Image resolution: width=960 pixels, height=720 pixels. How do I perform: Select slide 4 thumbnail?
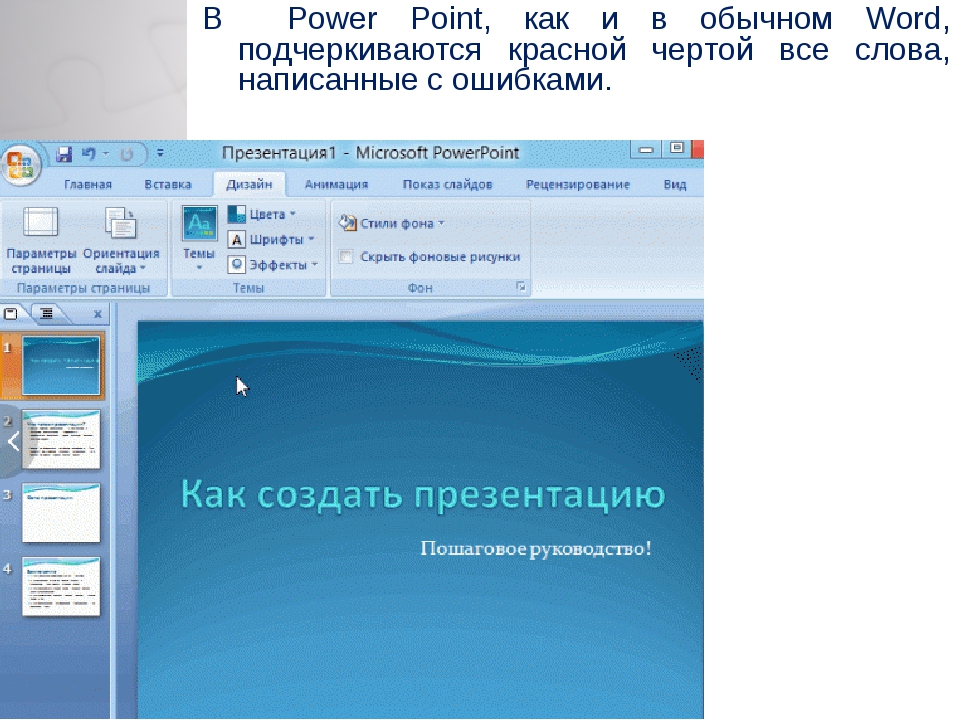(x=61, y=586)
